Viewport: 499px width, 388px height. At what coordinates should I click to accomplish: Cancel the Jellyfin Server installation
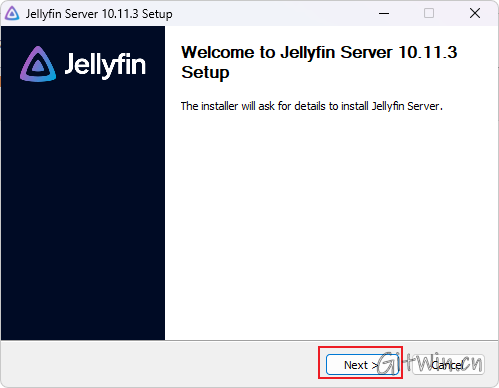point(448,365)
